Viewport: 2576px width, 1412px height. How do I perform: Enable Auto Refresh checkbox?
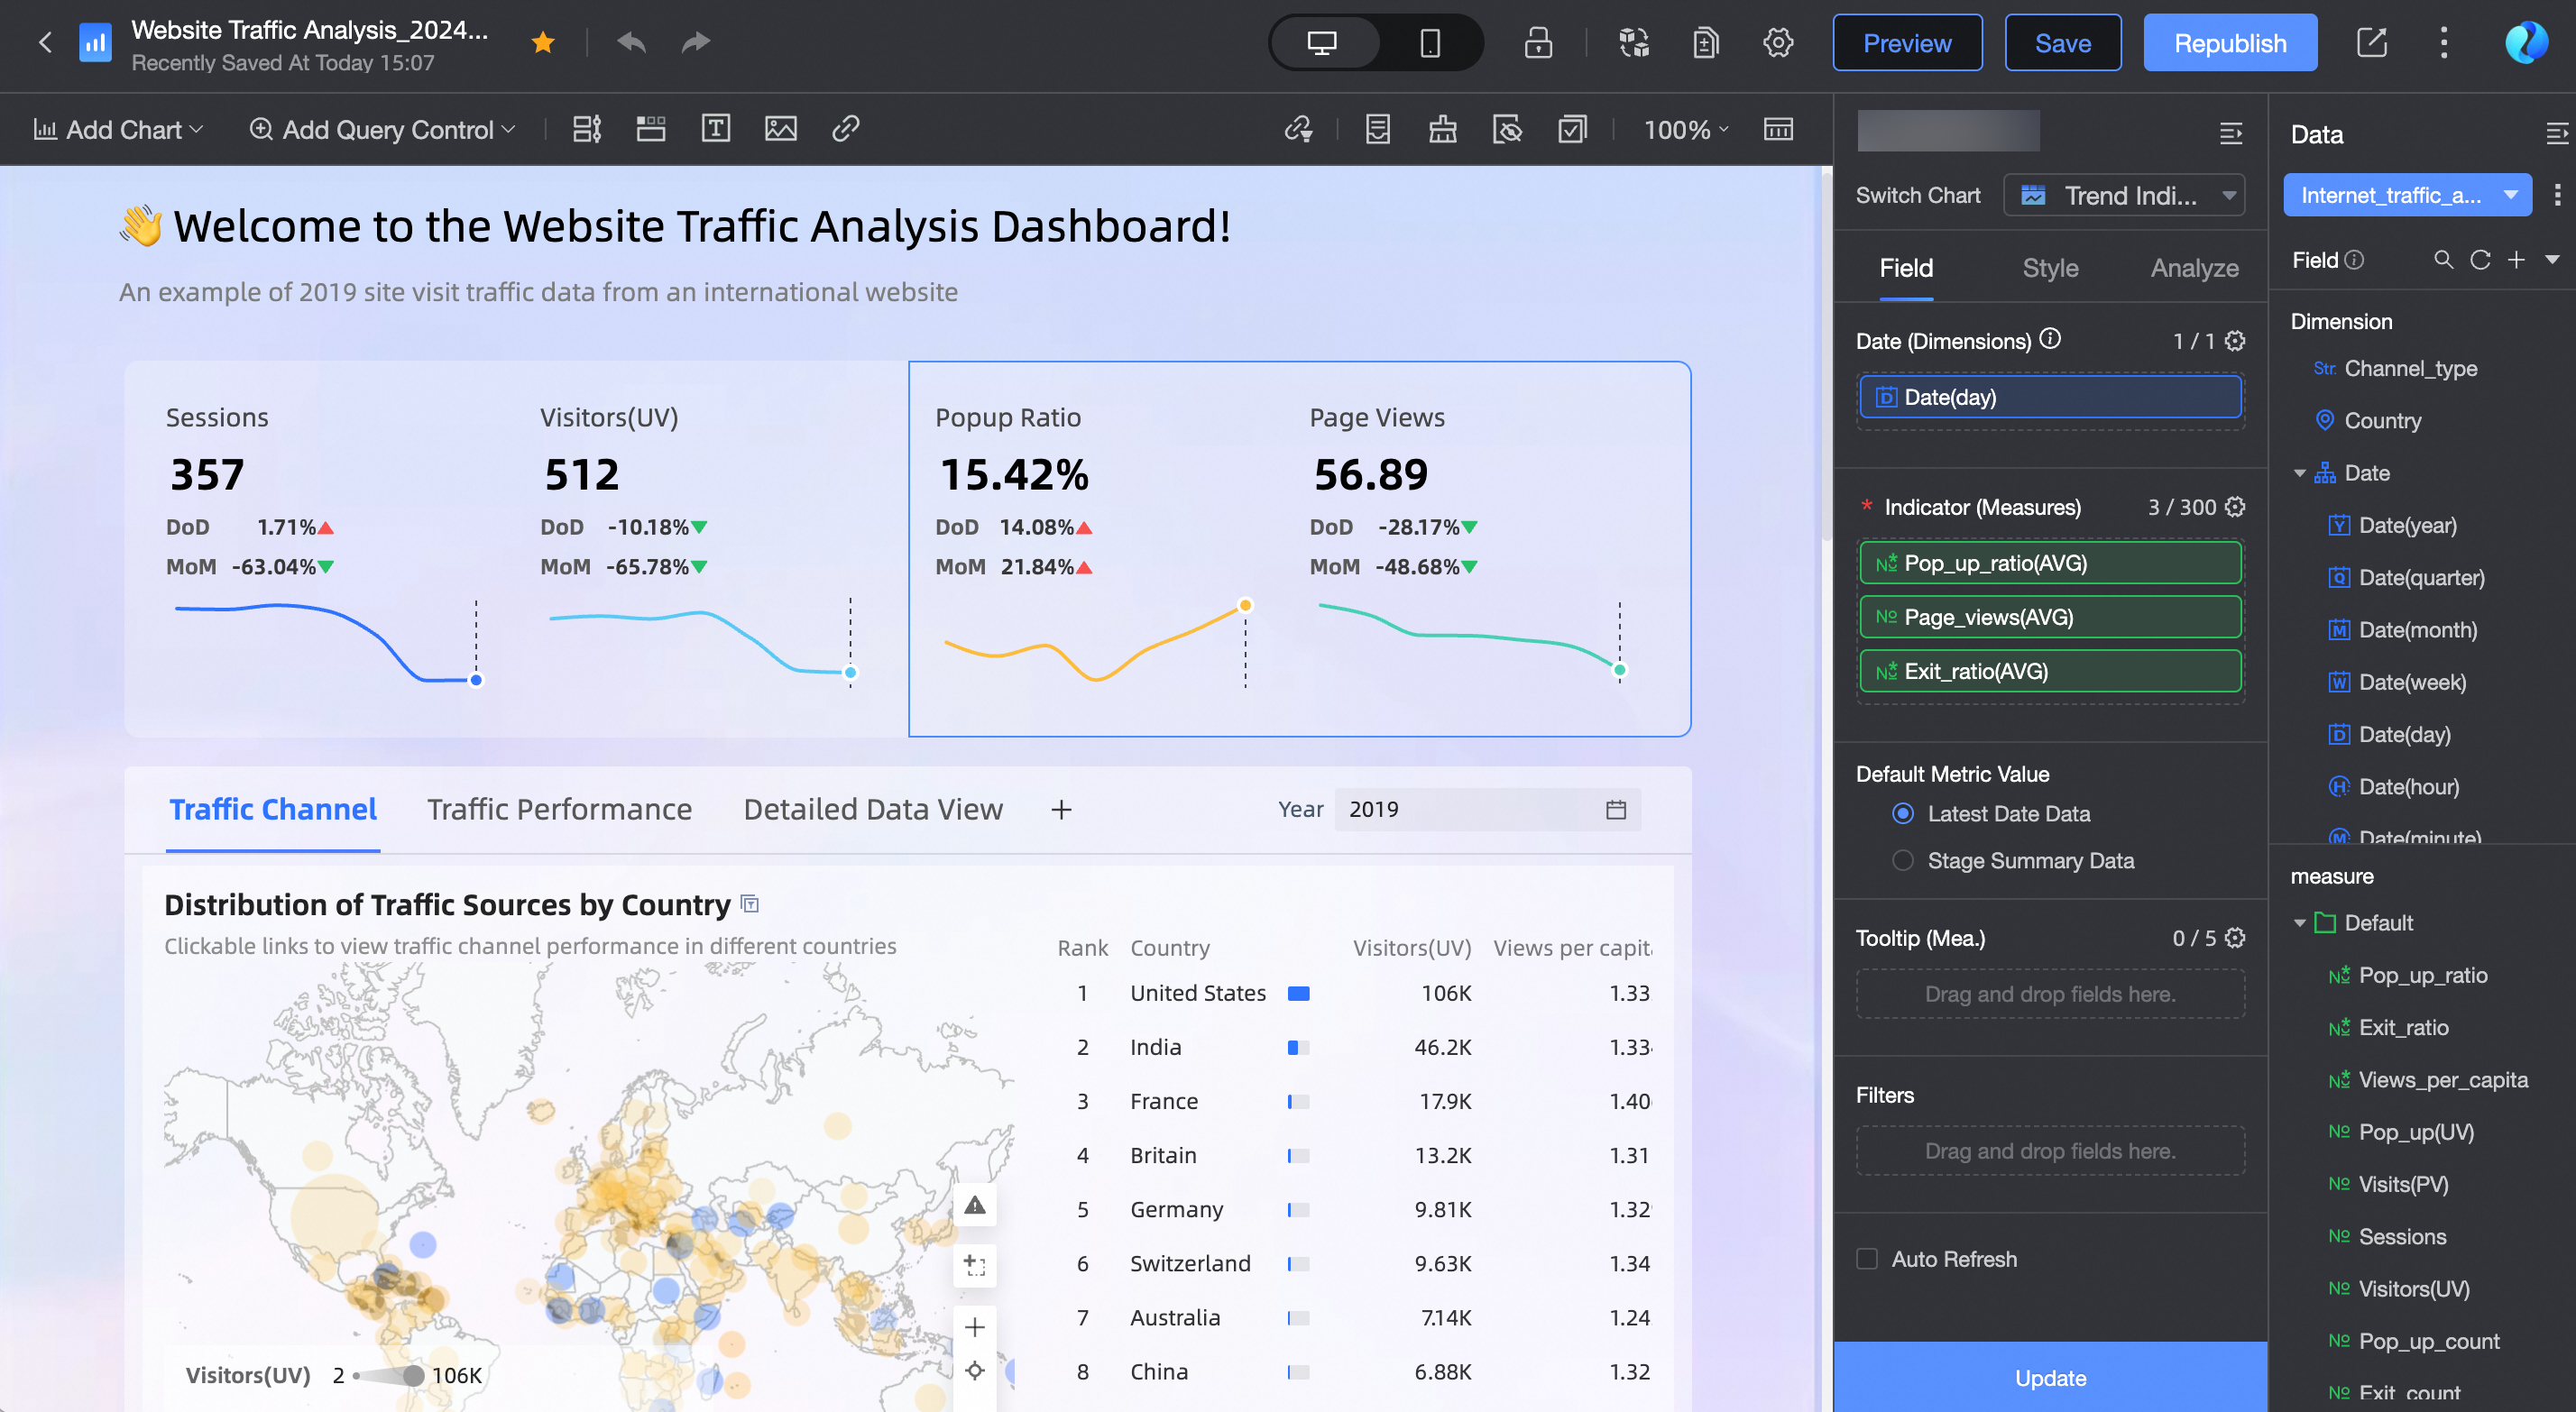pyautogui.click(x=1866, y=1258)
